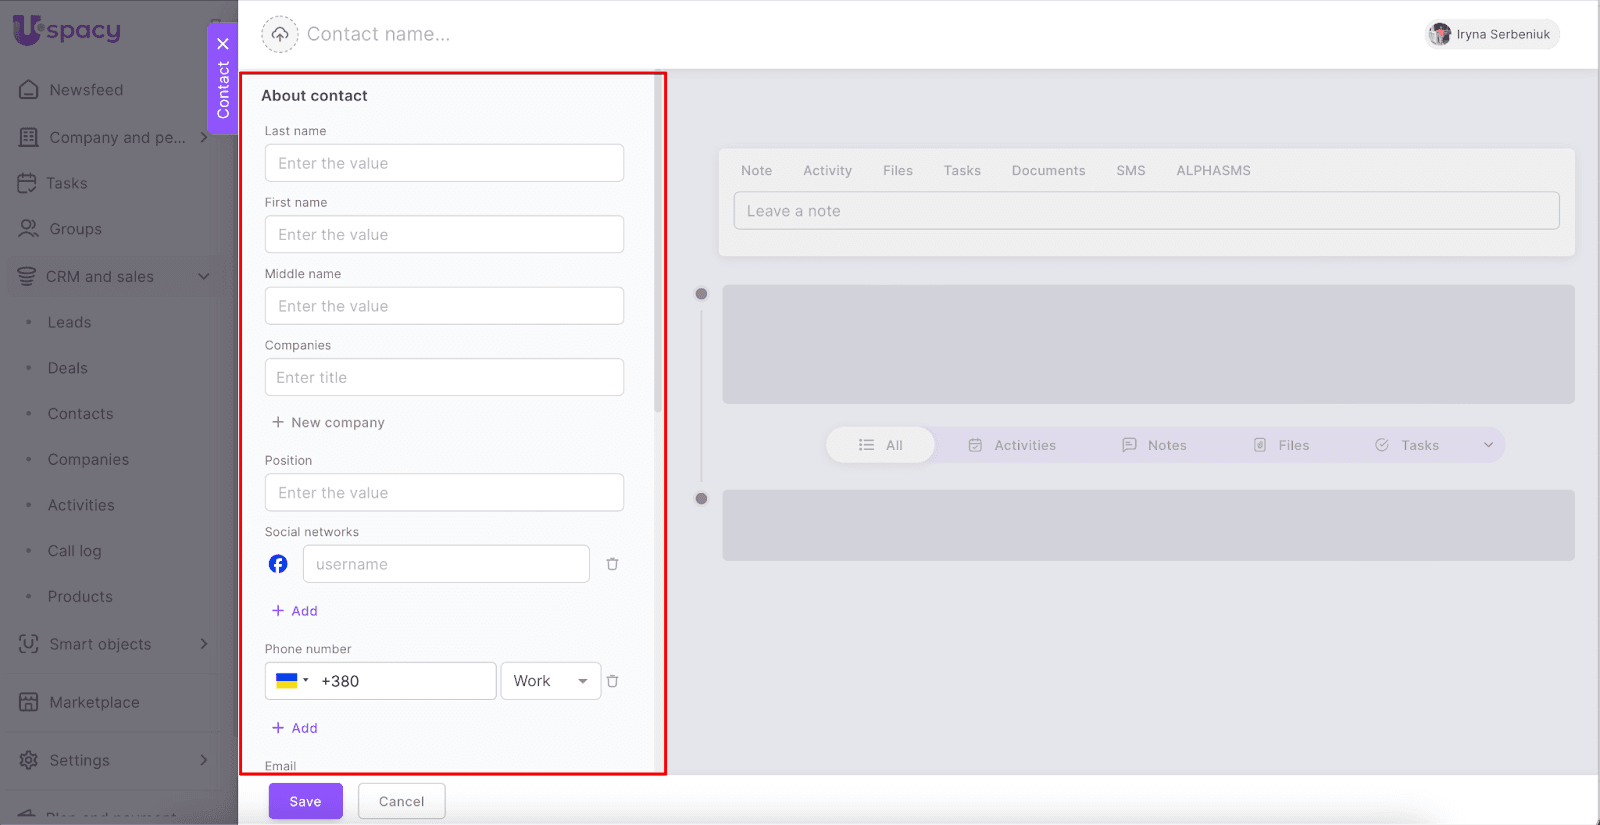Open the phone type Work dropdown
1600x825 pixels.
(x=550, y=681)
